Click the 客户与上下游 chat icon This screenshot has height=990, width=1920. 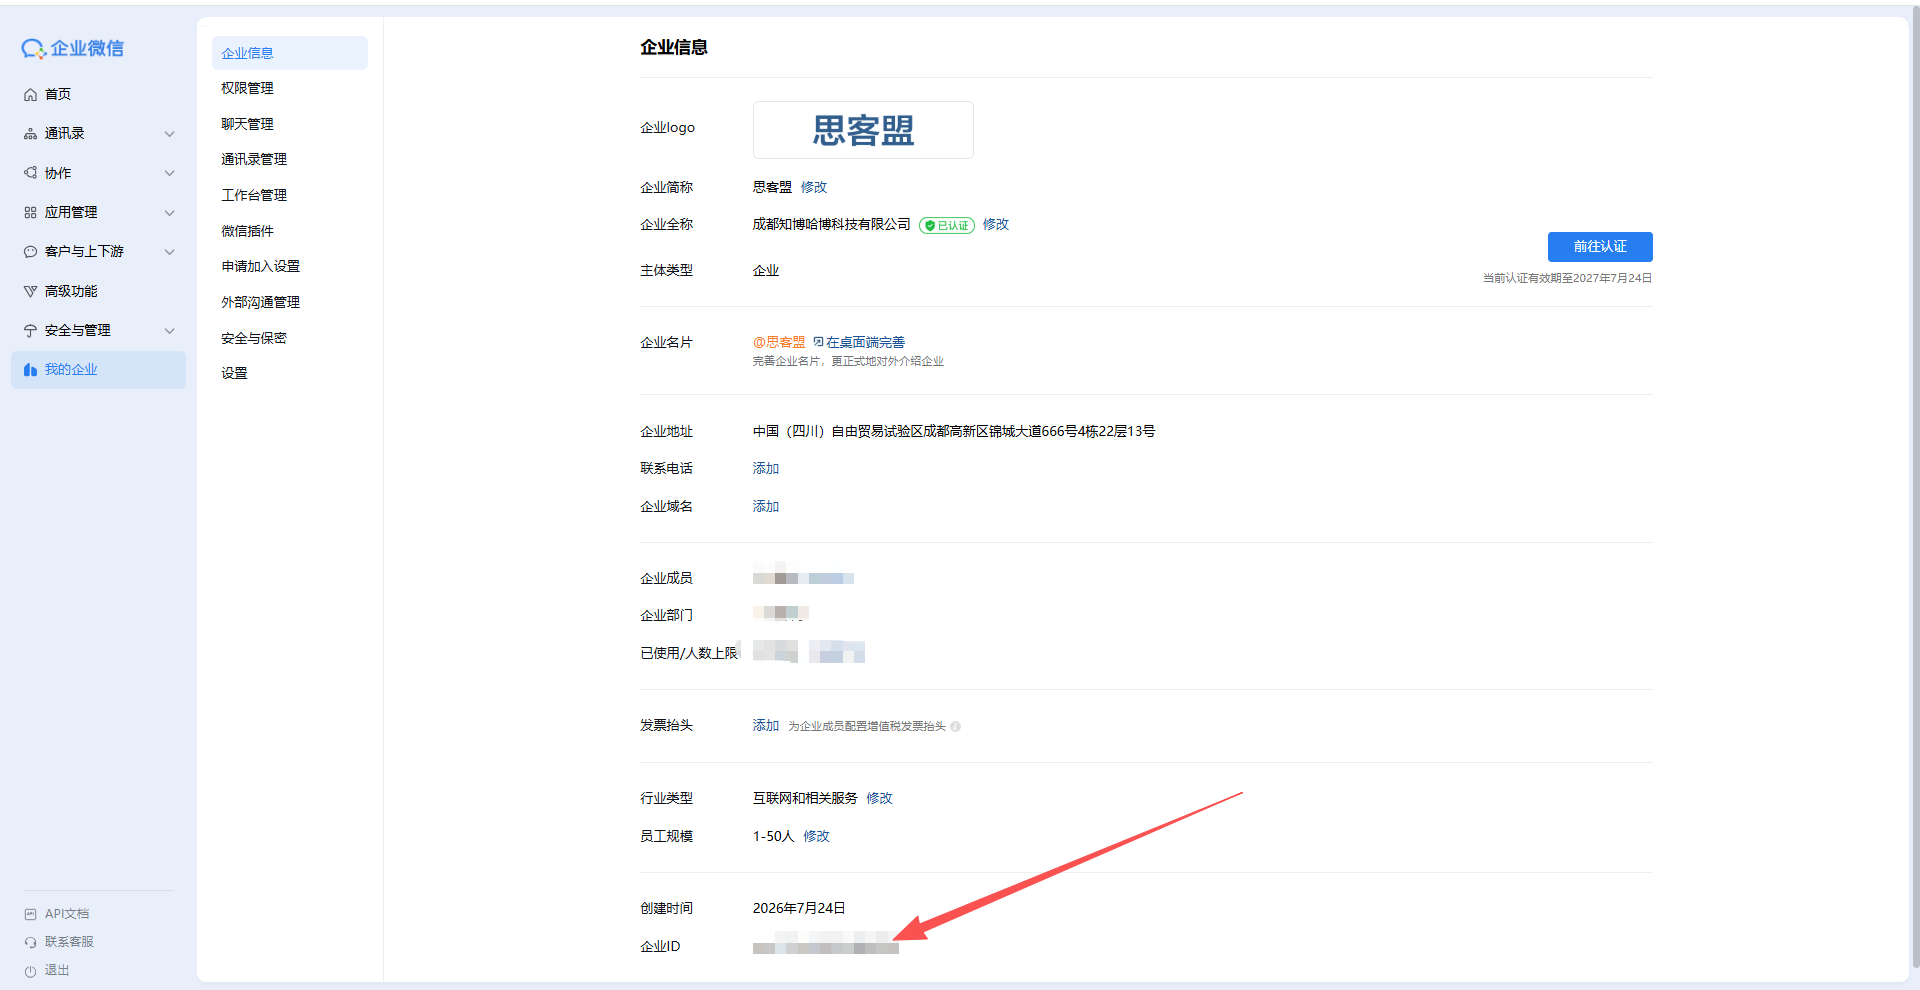click(30, 252)
